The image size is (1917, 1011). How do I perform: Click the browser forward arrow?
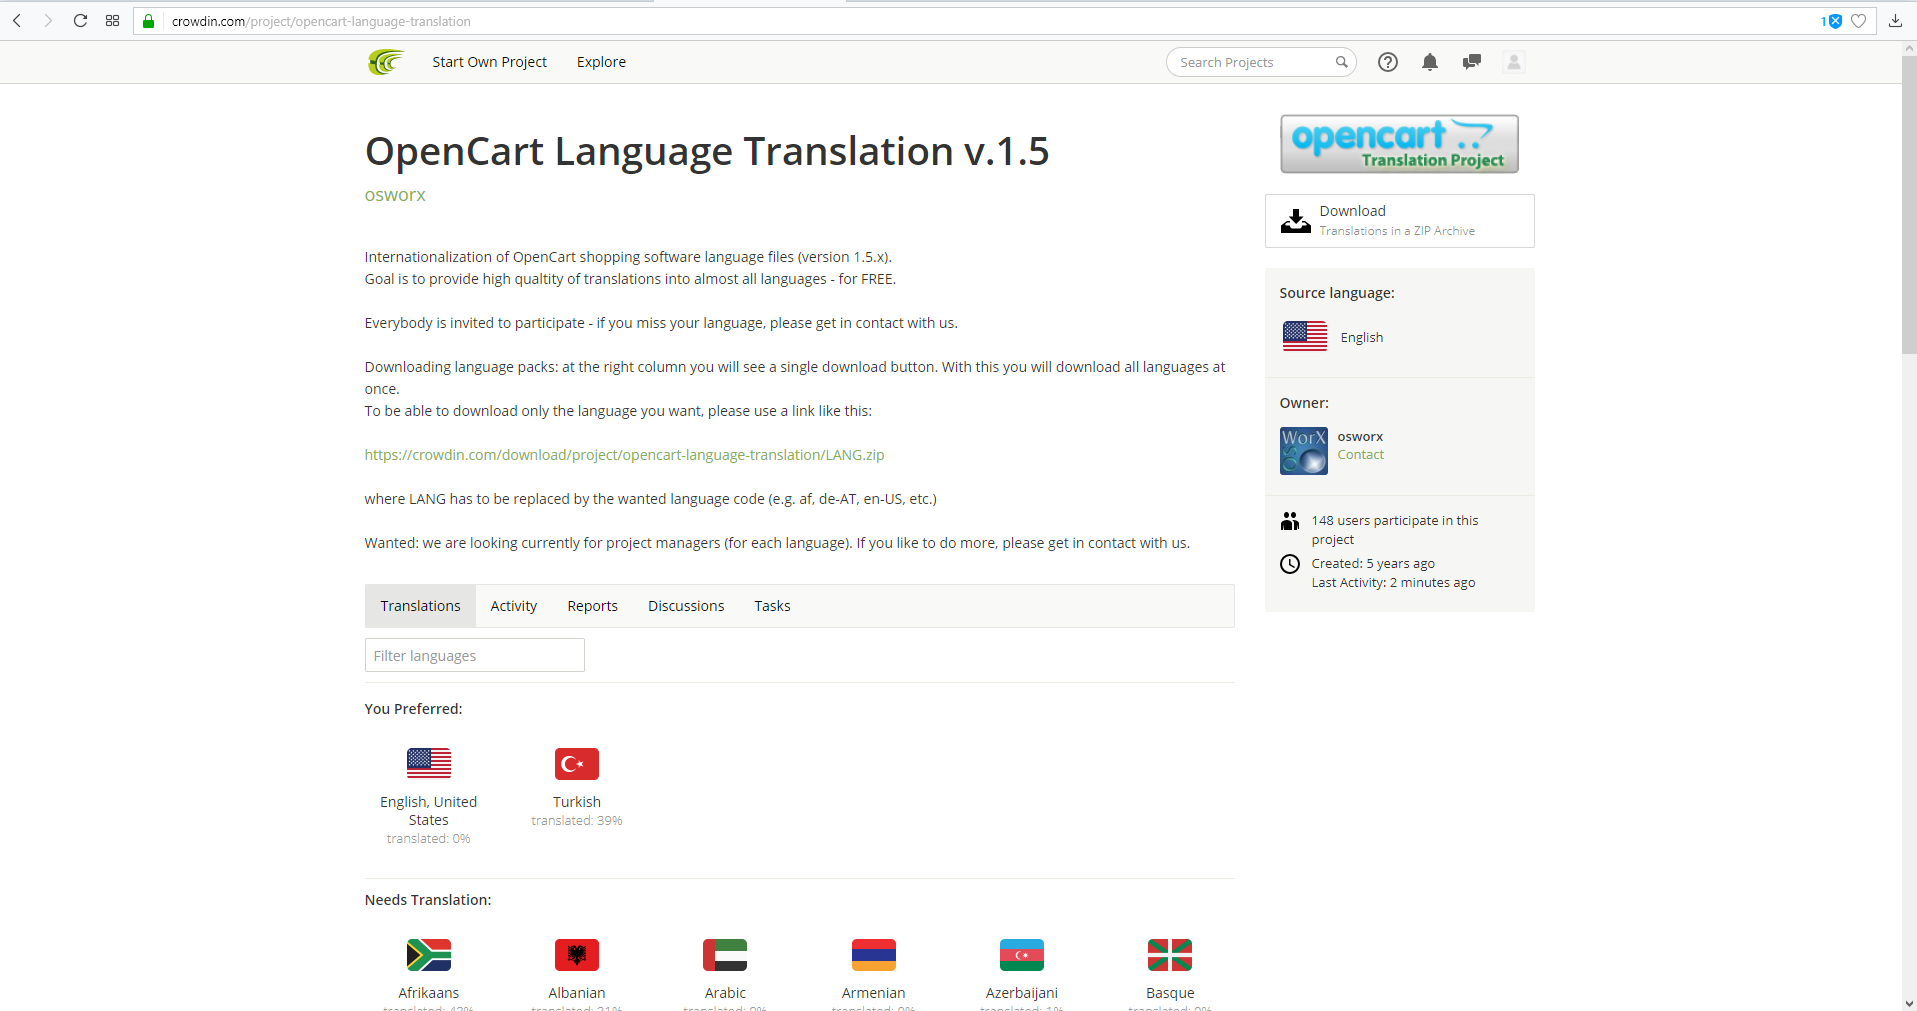(x=48, y=21)
